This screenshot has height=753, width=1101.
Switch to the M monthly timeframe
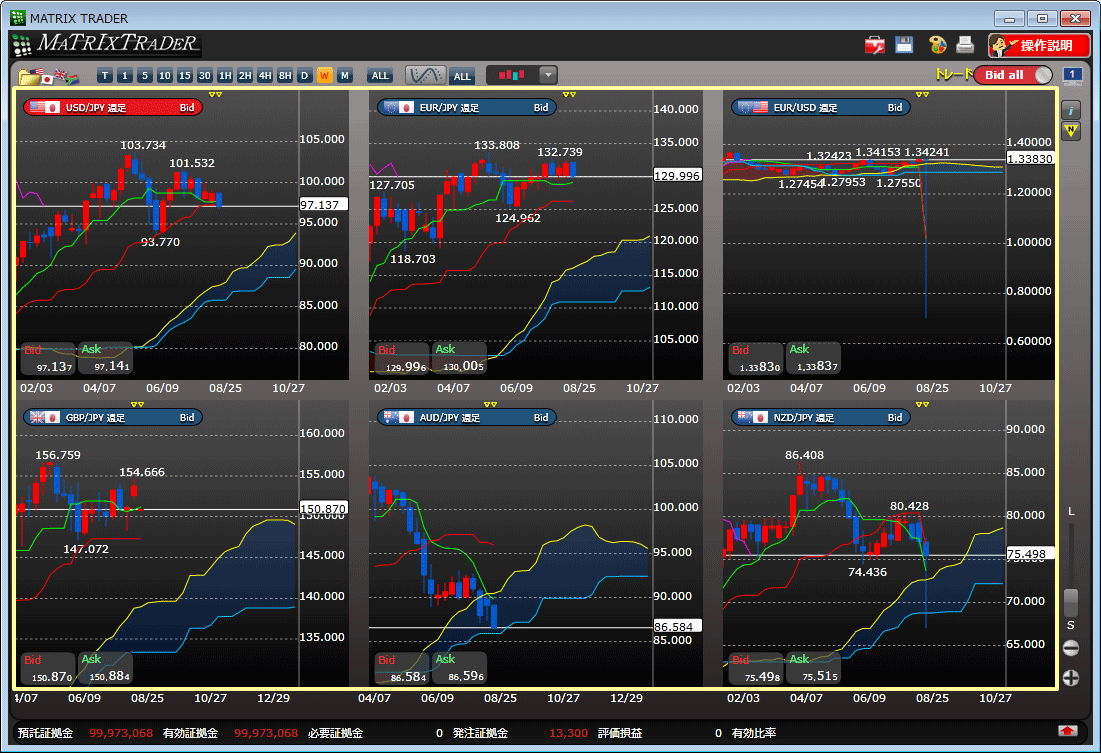coord(344,76)
